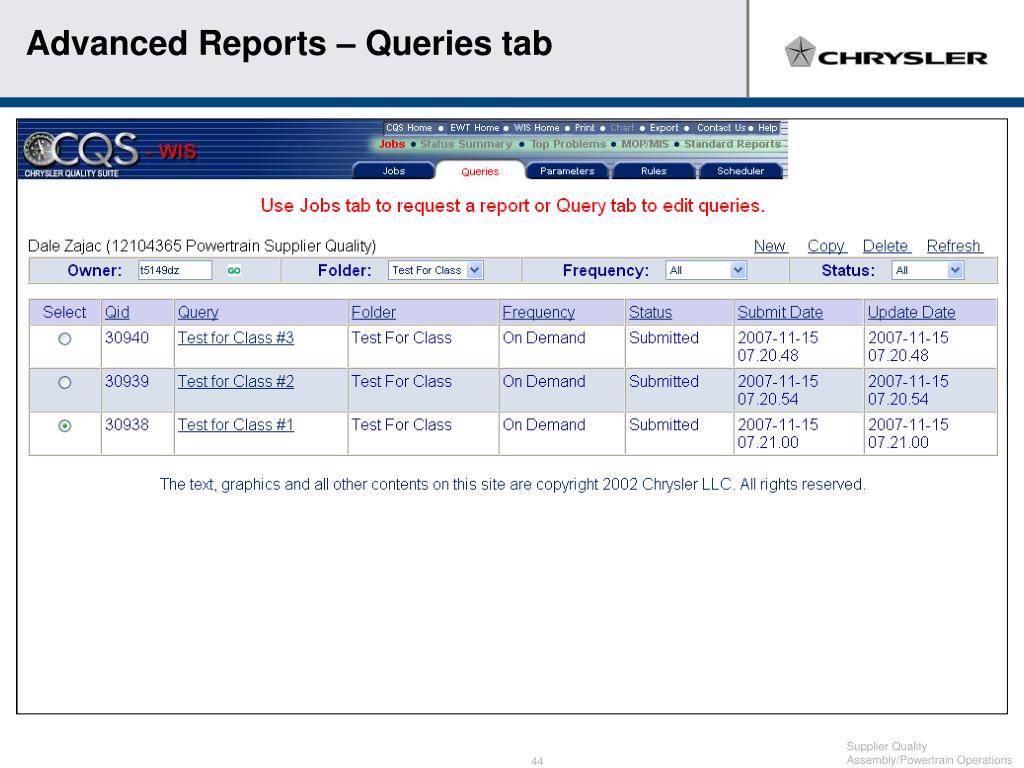Click the Copy link
Viewport: 1024px width, 768px height.
pos(826,246)
